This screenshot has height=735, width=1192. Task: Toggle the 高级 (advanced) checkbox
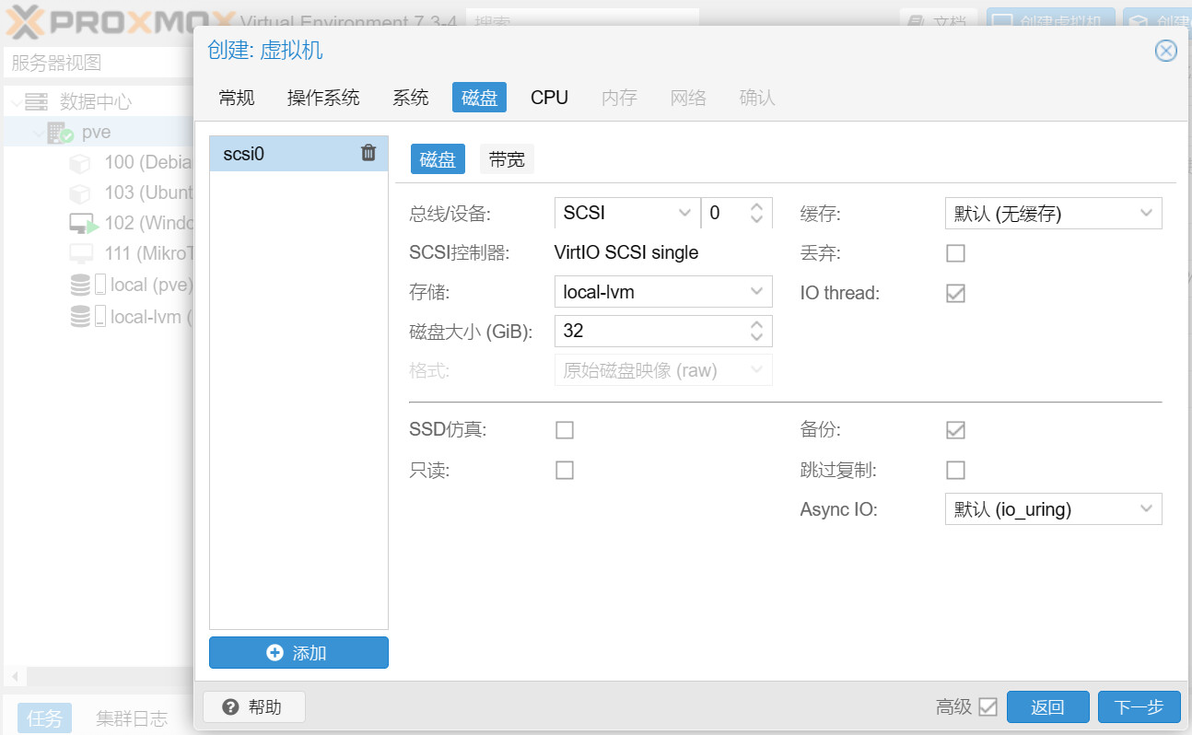tap(988, 707)
